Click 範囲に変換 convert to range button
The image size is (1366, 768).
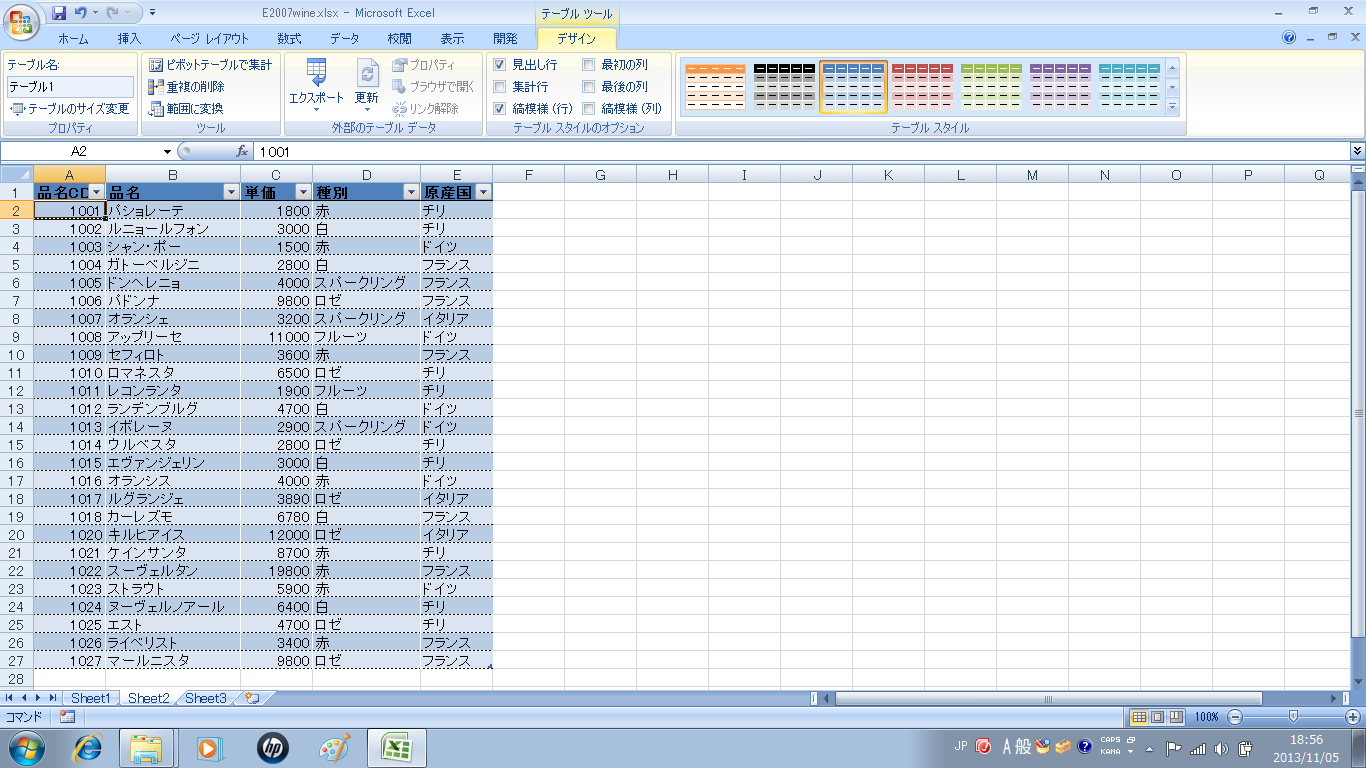(x=186, y=108)
